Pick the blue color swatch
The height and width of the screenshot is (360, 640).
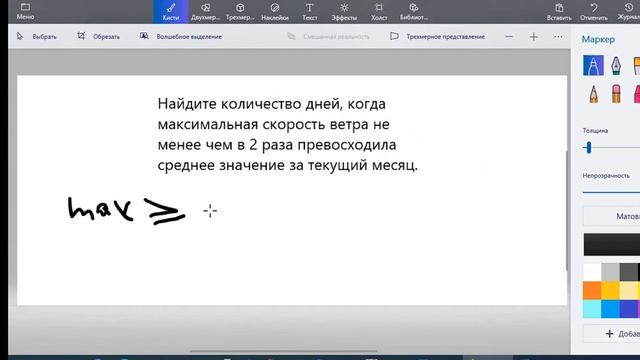pos(611,309)
